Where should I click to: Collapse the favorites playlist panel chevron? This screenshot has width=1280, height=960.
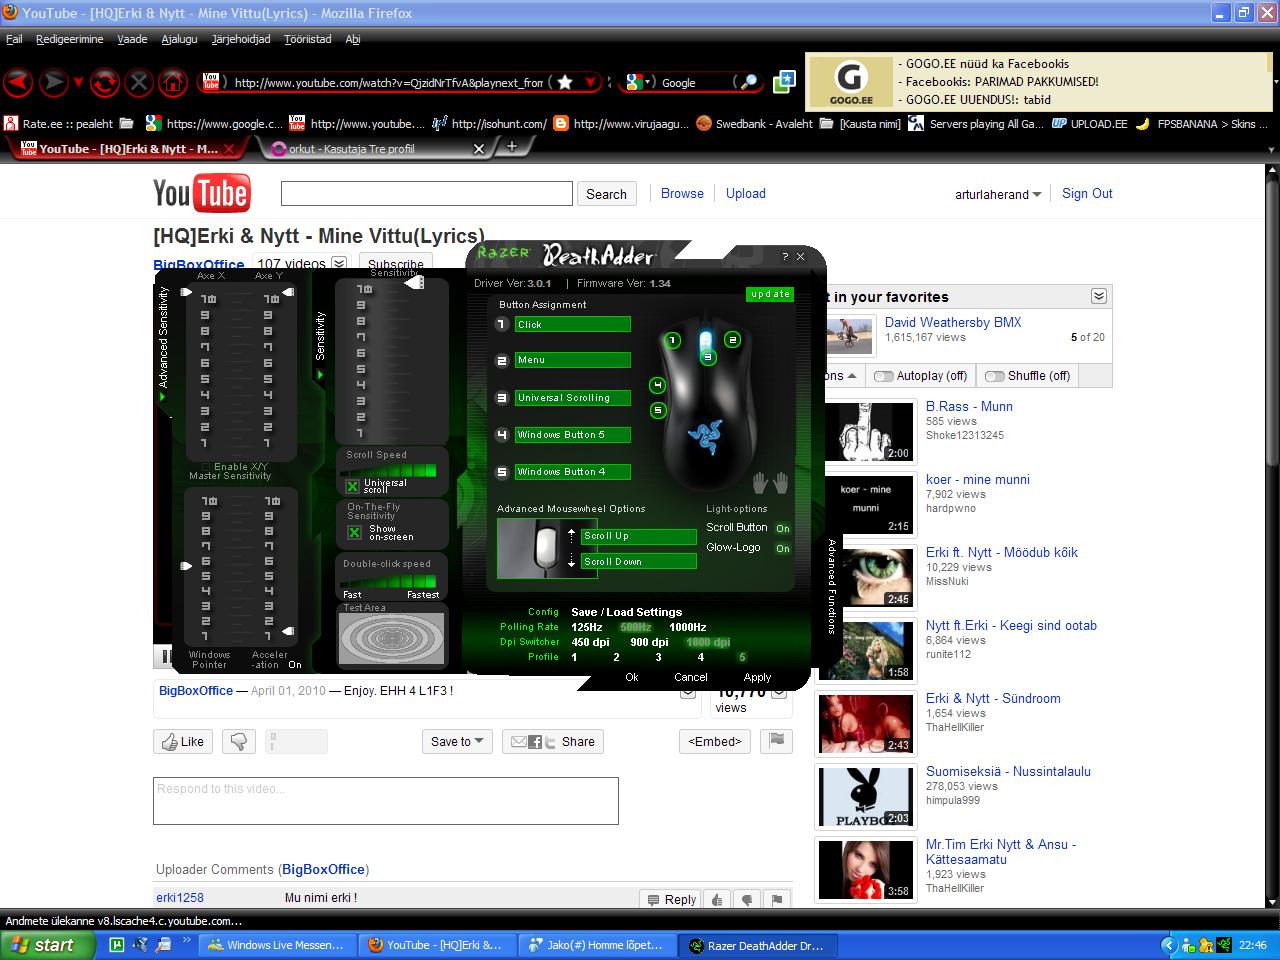coord(1099,296)
